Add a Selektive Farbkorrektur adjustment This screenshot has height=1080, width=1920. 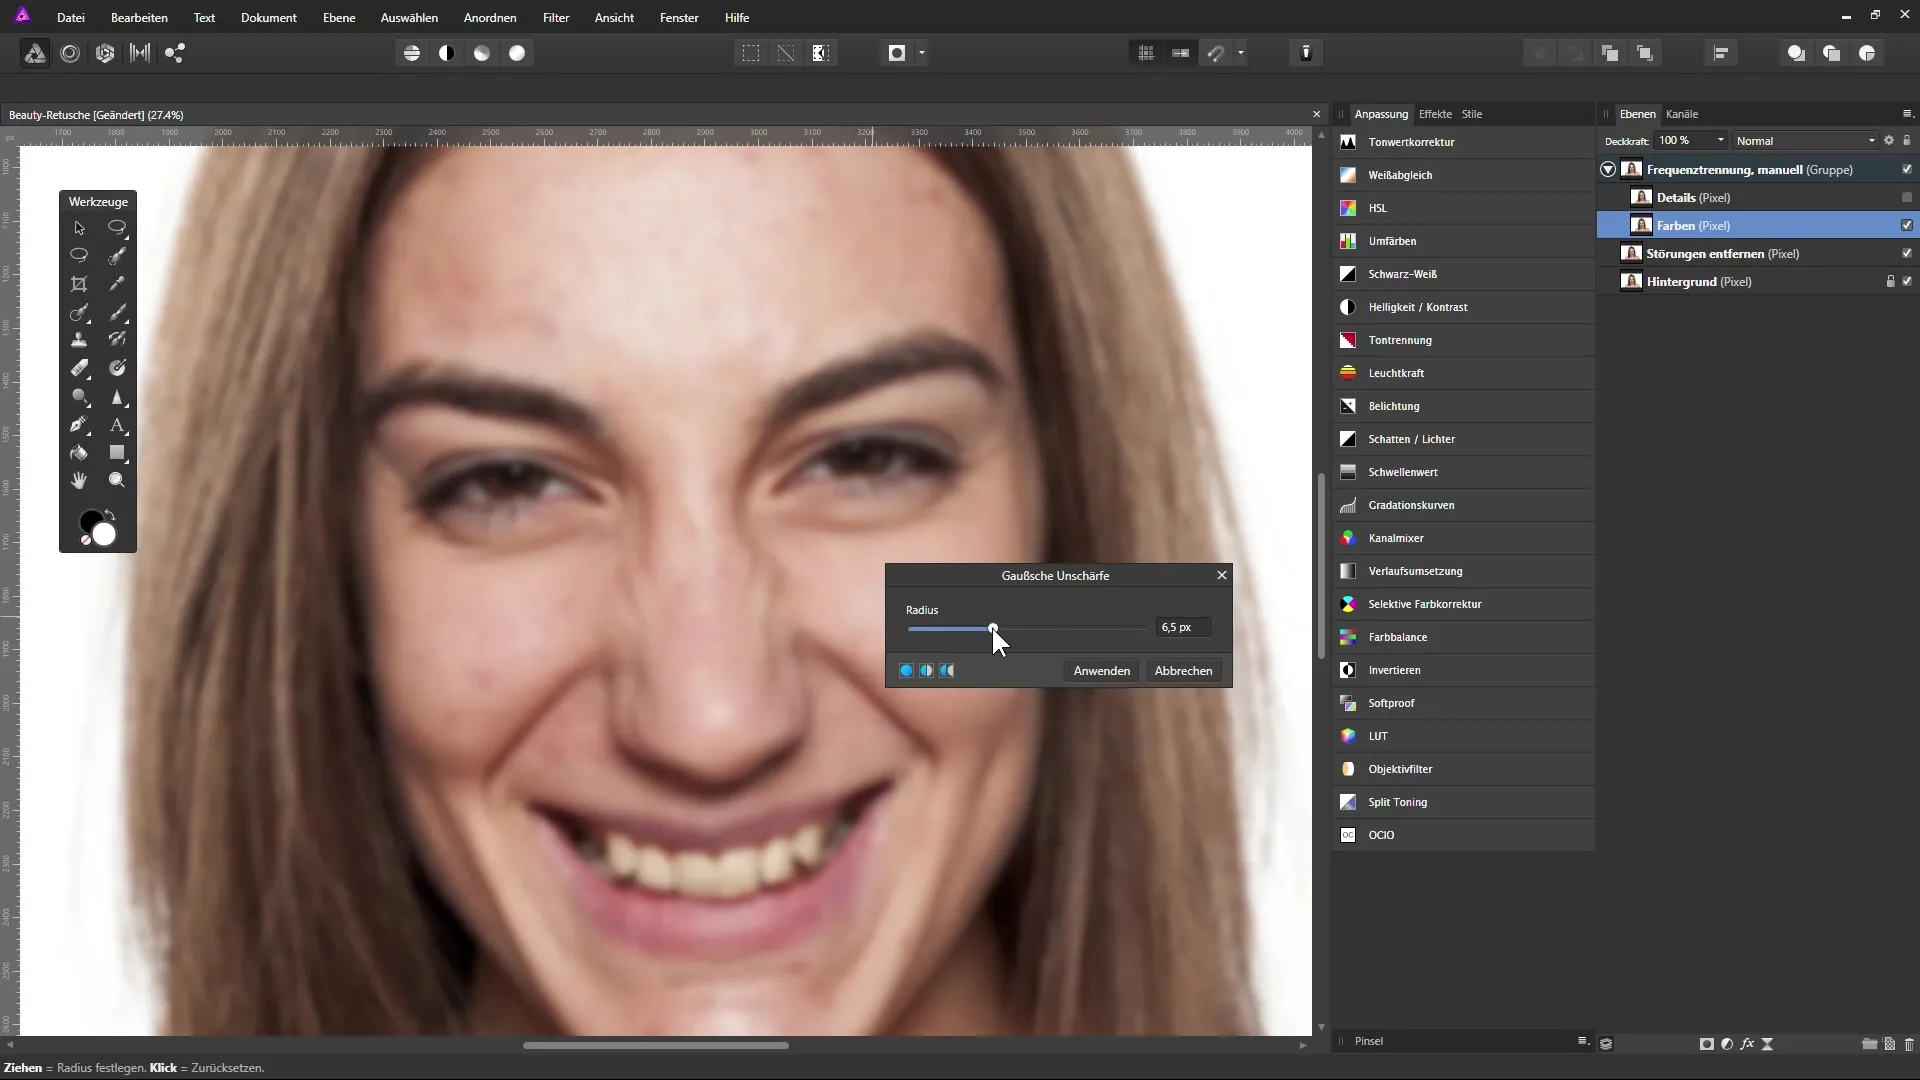tap(1462, 604)
